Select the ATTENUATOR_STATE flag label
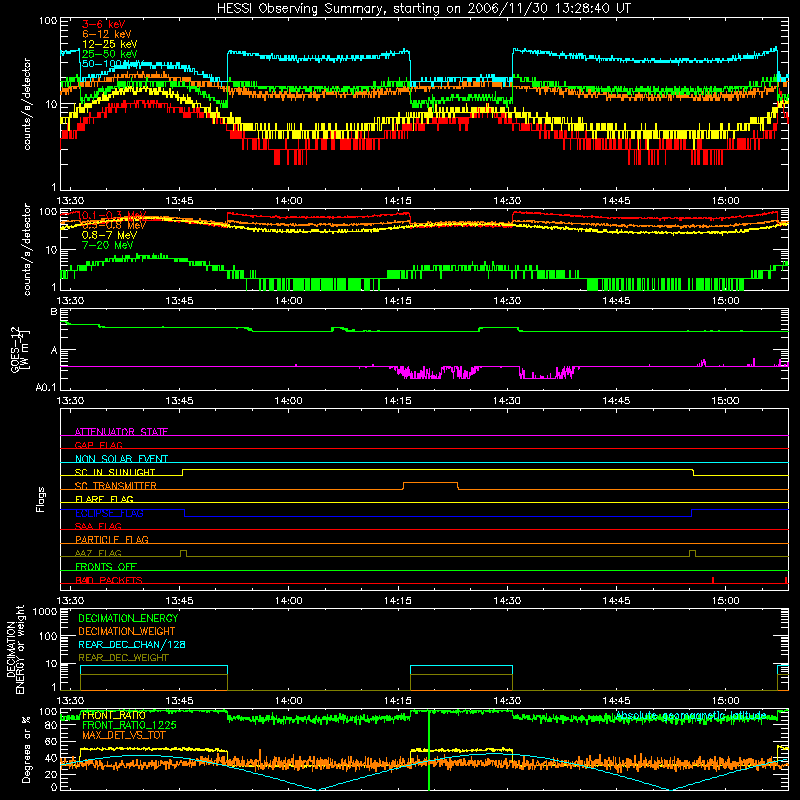The width and height of the screenshot is (800, 800). coord(121,432)
